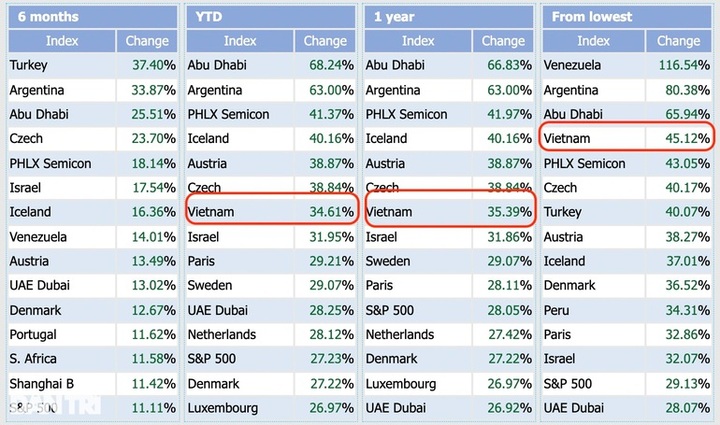Open Turkey in the 6 months table

coord(29,65)
